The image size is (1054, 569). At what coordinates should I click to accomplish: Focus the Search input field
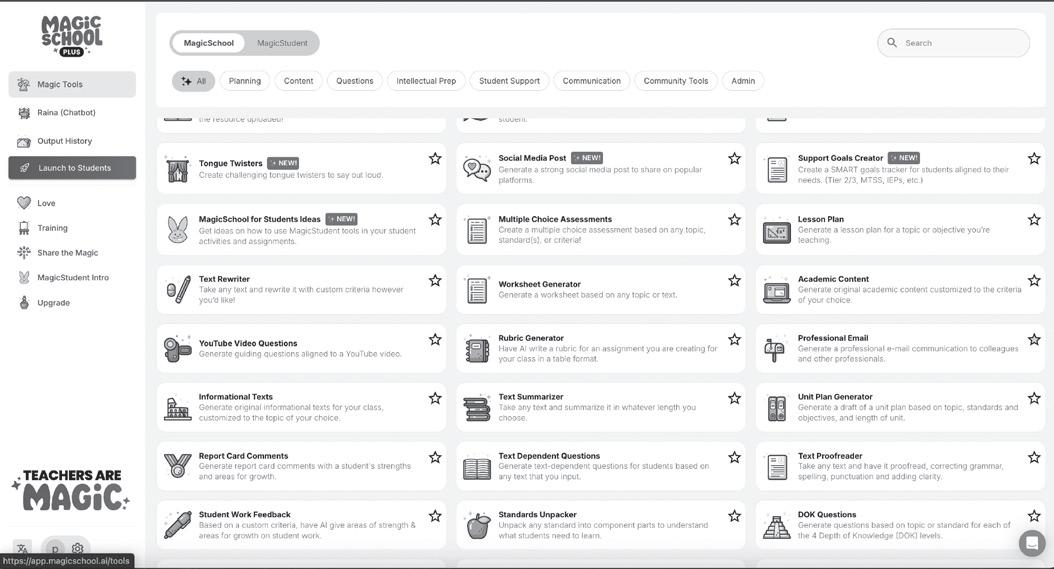[x=953, y=43]
